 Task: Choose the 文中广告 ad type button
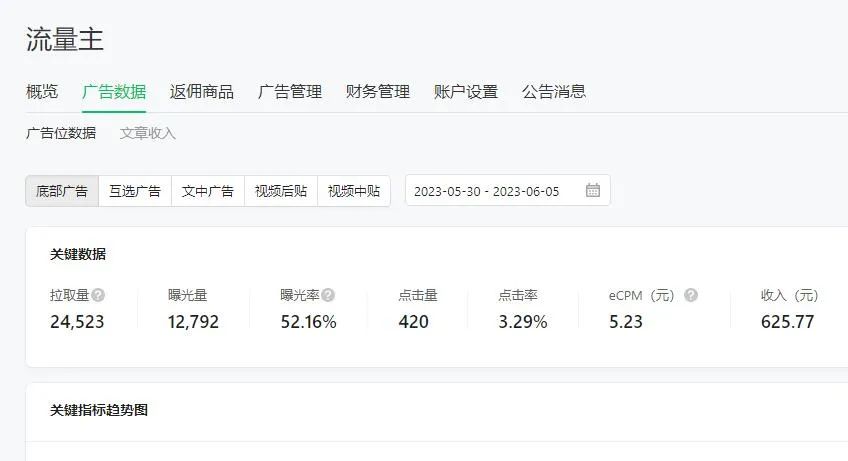pyautogui.click(x=208, y=191)
